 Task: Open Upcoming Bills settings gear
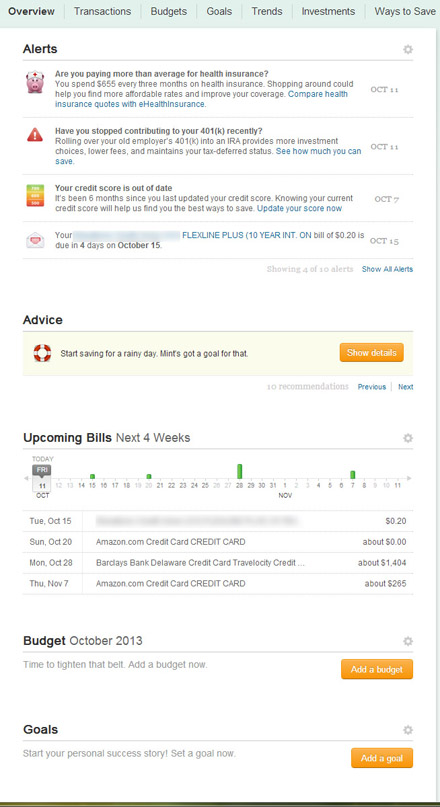[x=408, y=438]
